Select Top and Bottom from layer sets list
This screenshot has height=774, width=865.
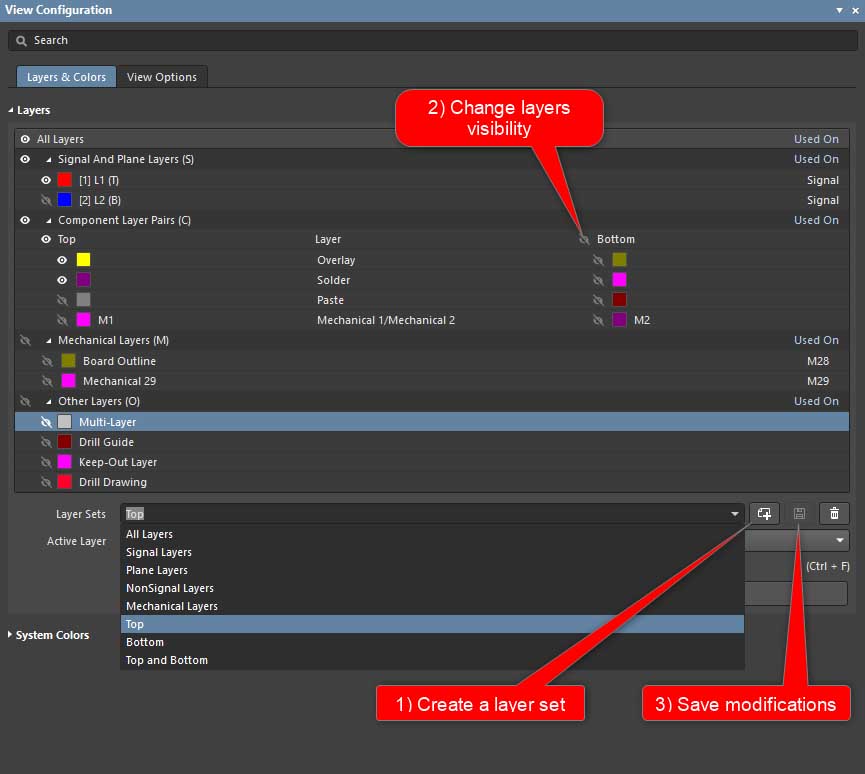click(167, 660)
